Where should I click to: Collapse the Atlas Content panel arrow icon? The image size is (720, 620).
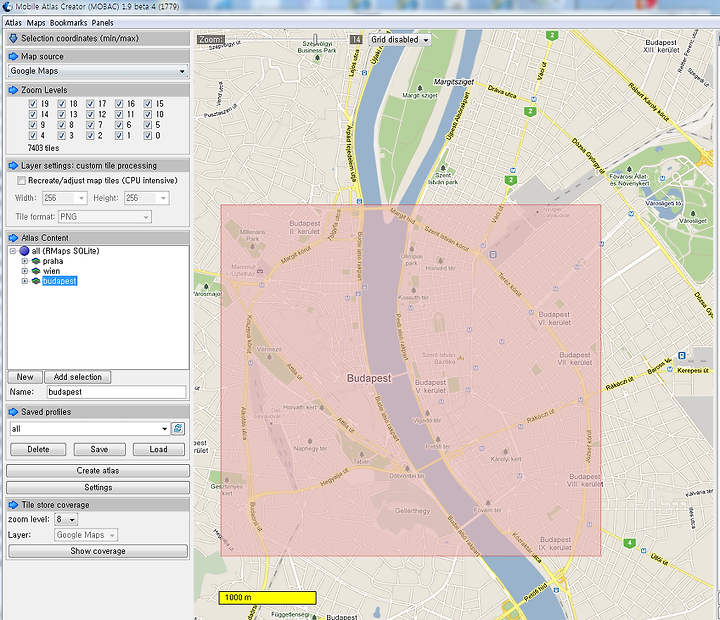13,237
